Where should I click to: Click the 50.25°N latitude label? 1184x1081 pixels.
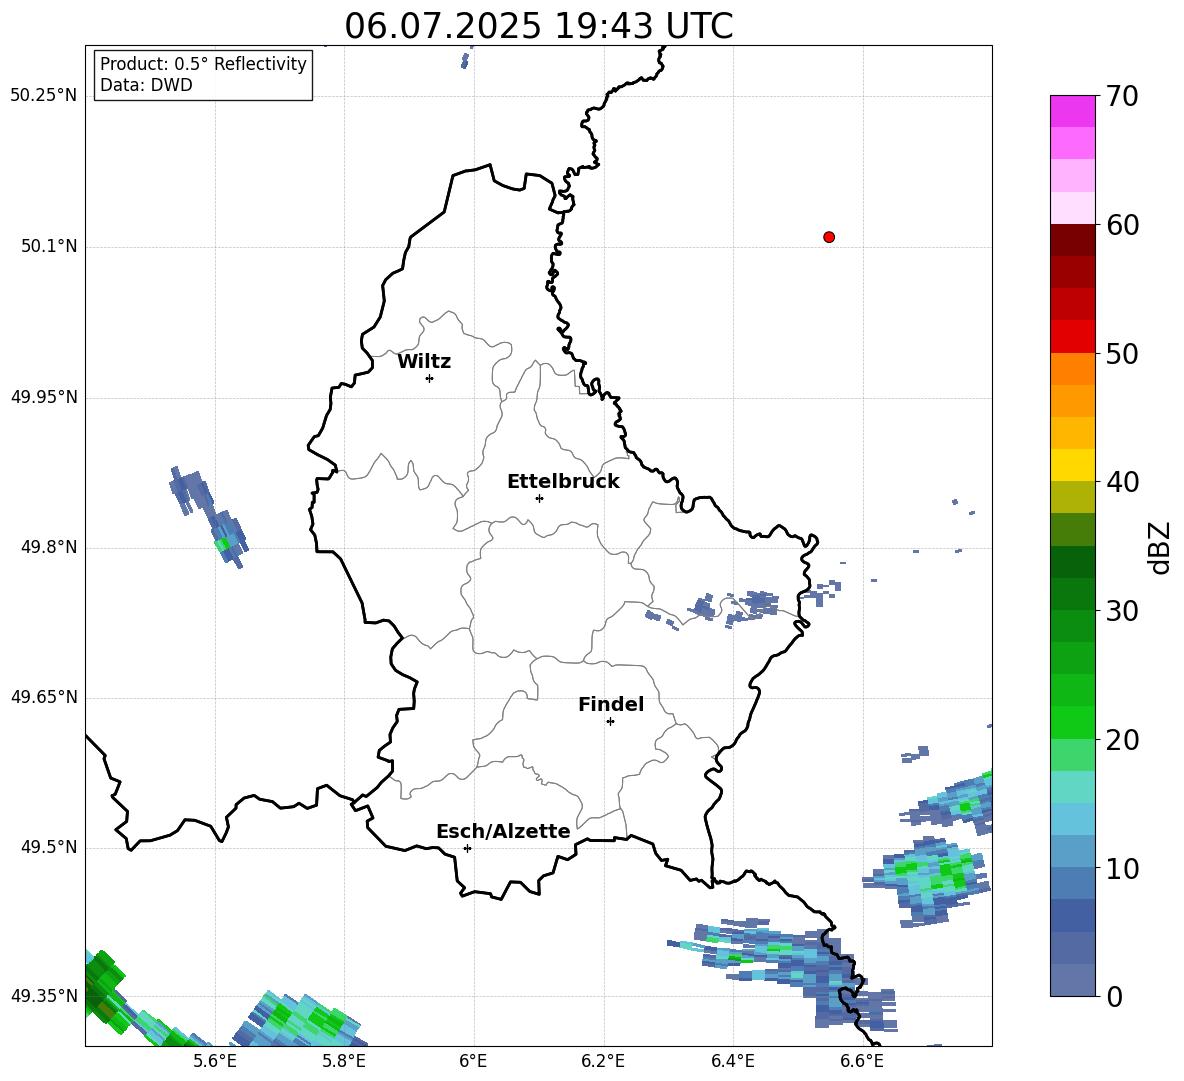click(44, 96)
